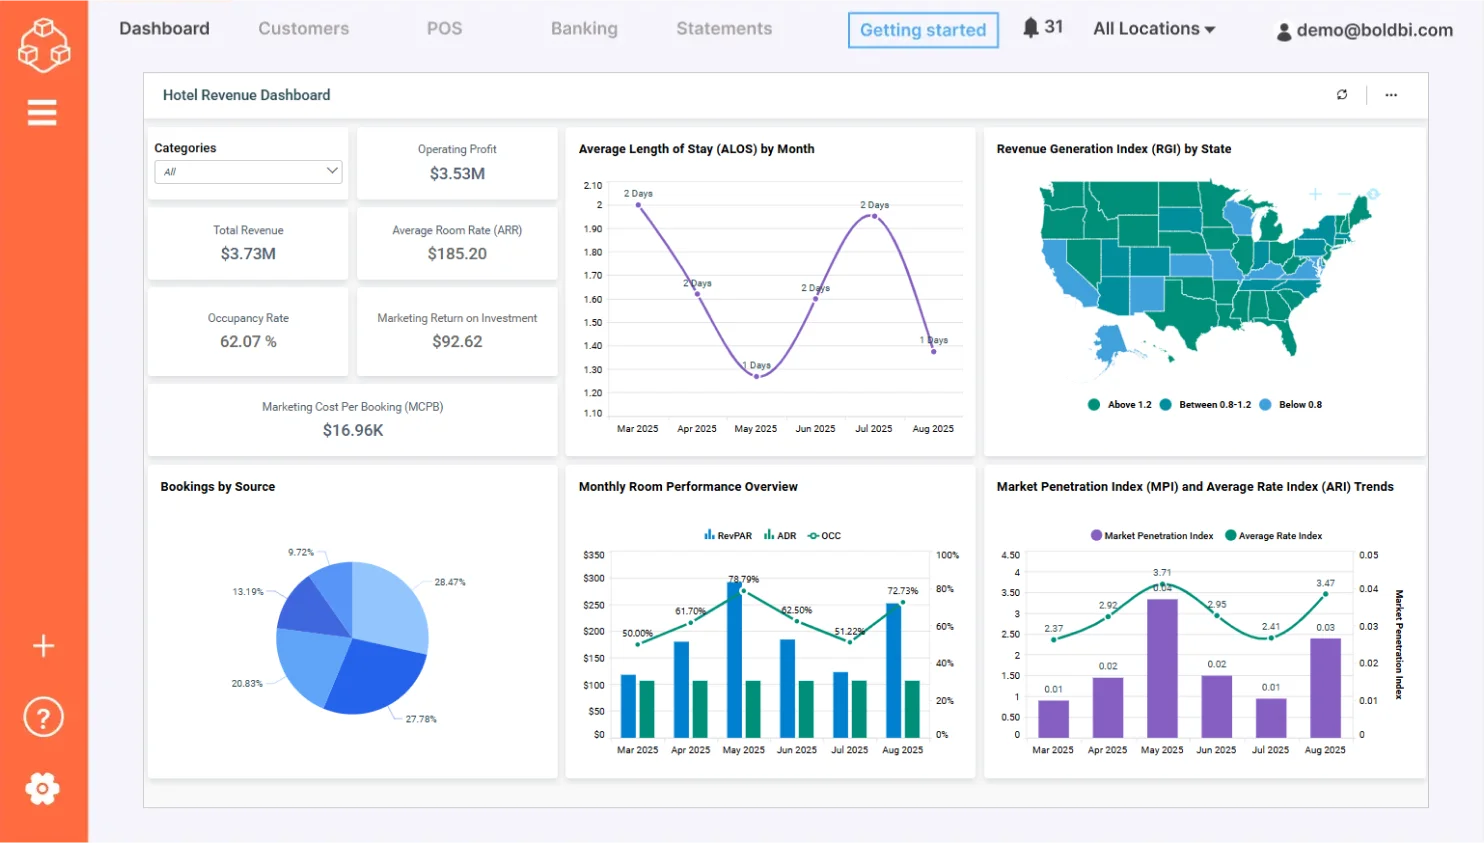
Task: Hide the Average Rate Index series via legend
Action: point(1273,535)
